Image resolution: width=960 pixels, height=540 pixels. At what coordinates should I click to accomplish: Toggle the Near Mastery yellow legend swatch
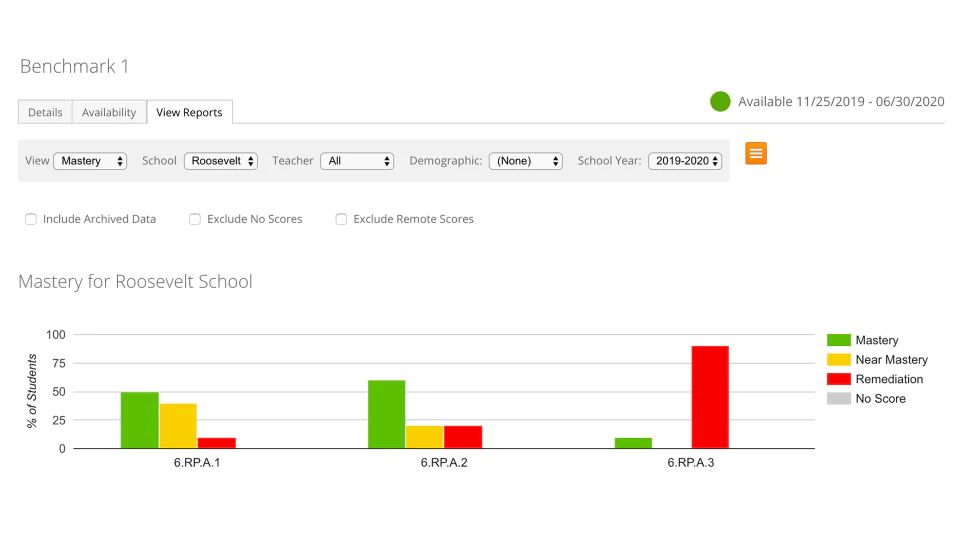[838, 359]
